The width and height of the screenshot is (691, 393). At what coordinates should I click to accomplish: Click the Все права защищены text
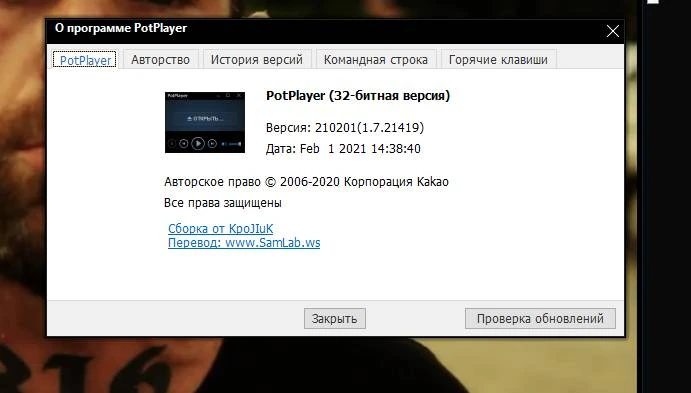click(223, 203)
